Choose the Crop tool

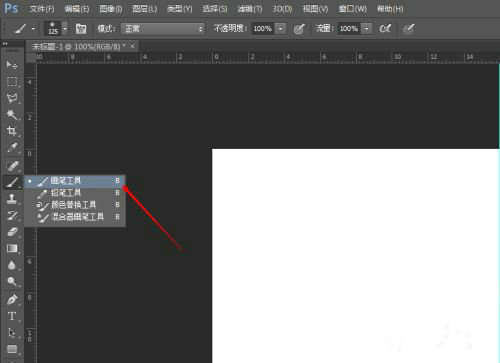tap(12, 131)
